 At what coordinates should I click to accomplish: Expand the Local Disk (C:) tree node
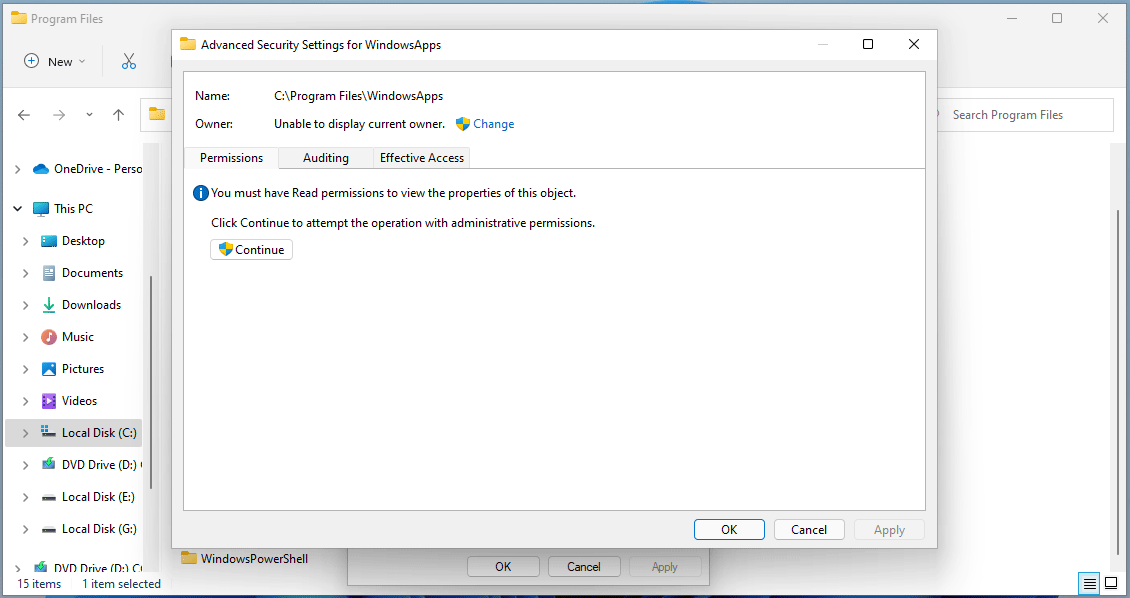25,432
